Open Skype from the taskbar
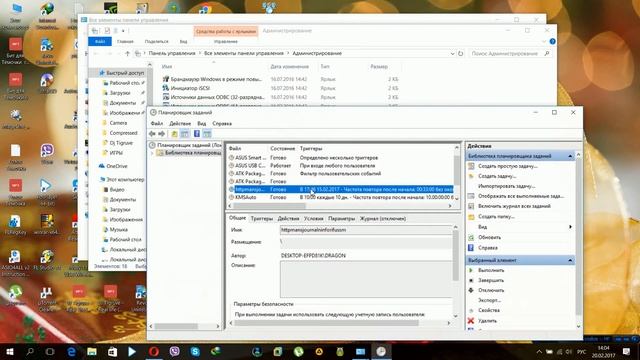This screenshot has height=360, width=640. 195,351
